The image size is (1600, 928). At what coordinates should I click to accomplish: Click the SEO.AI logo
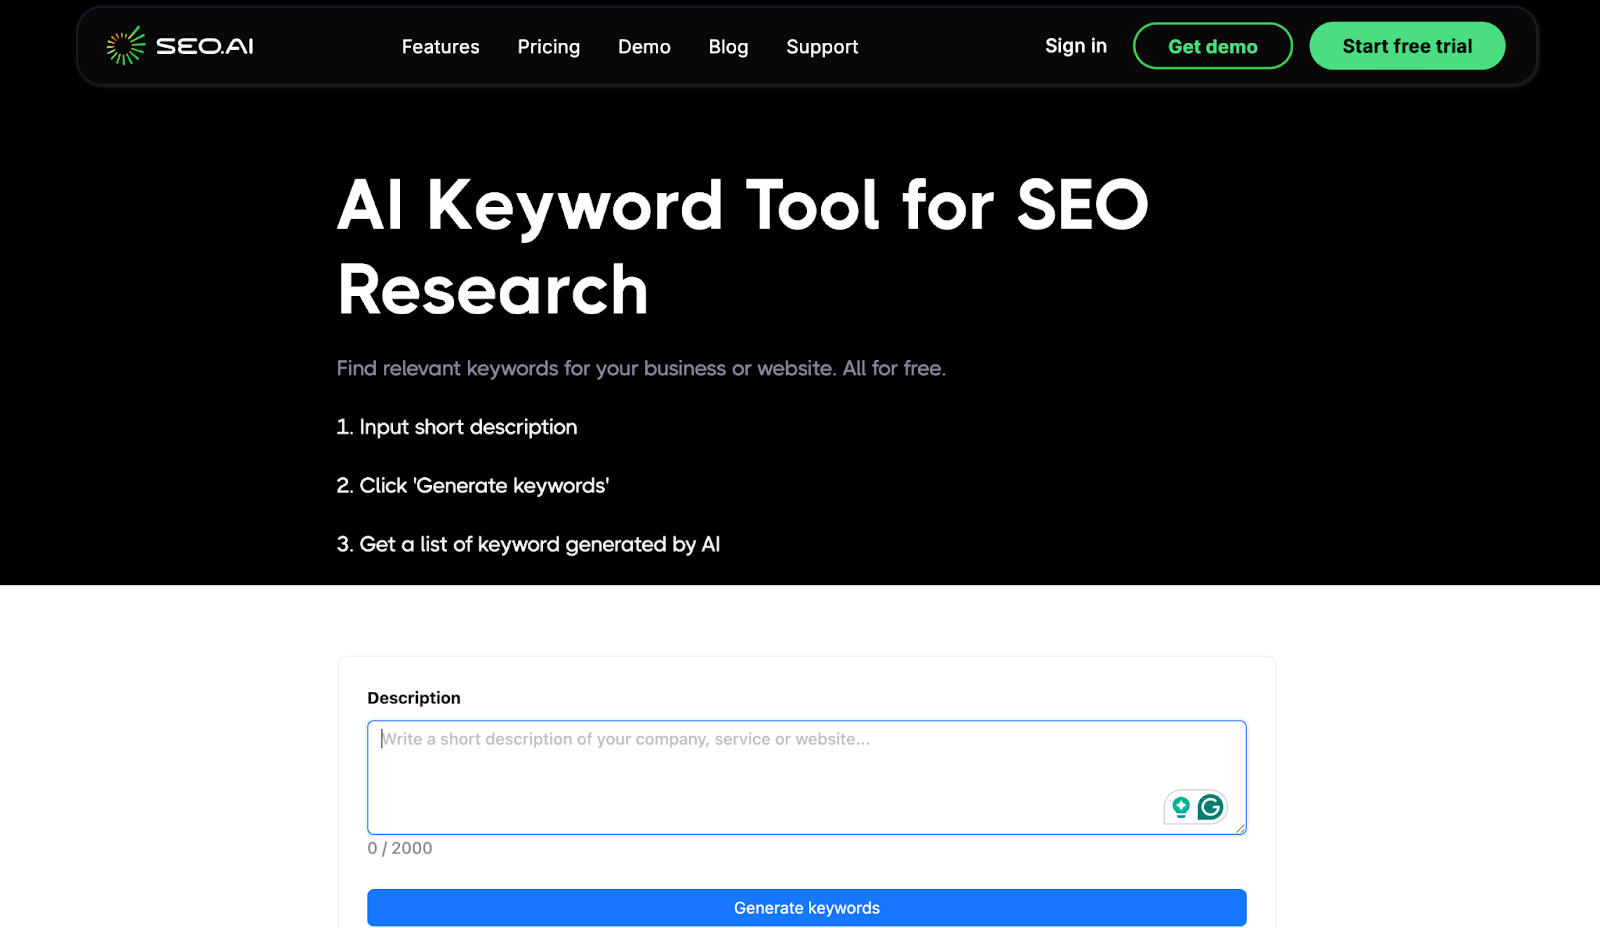pyautogui.click(x=180, y=46)
